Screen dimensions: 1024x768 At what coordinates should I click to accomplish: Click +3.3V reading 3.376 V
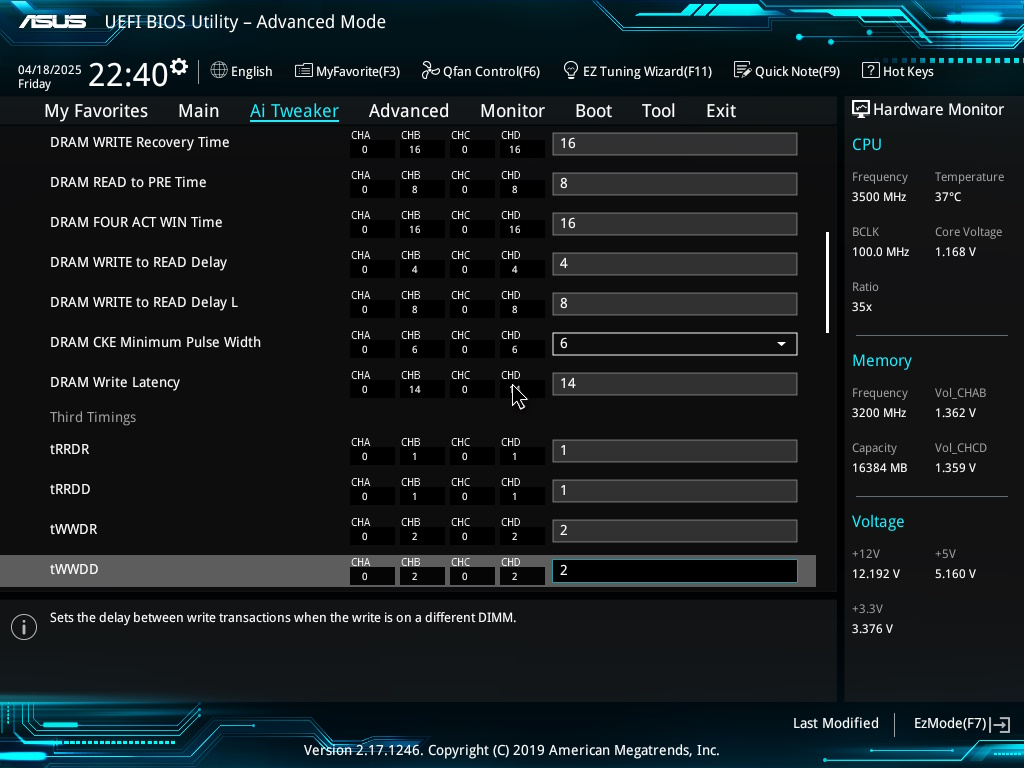click(872, 629)
